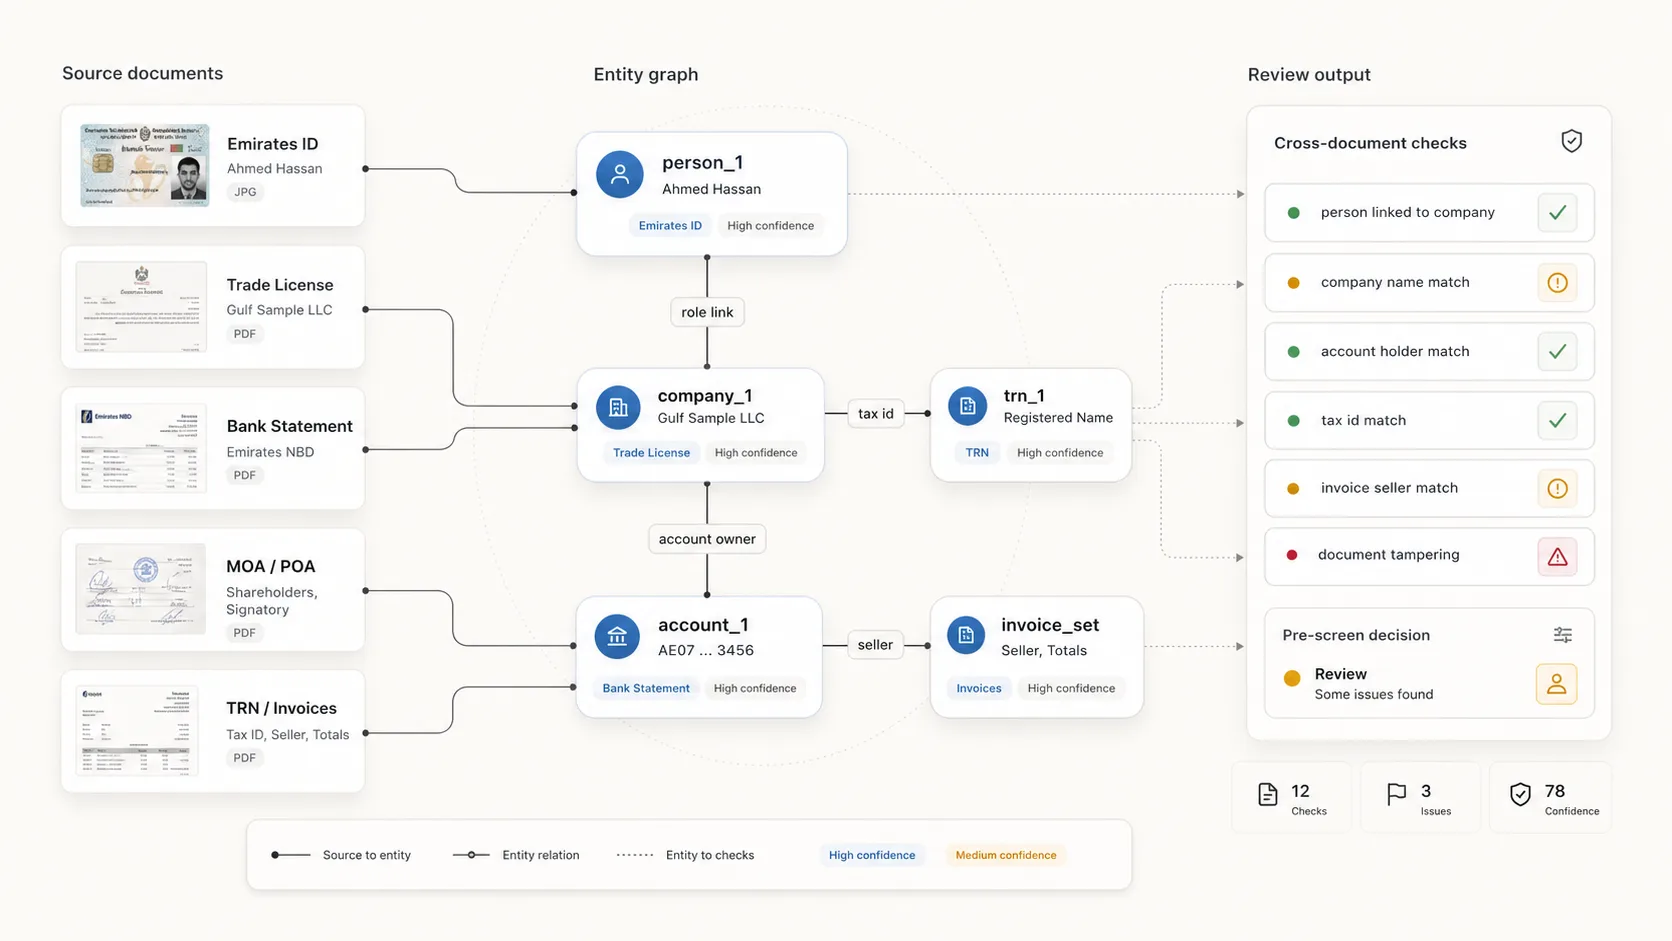Click the 'Ahmed Hassan' text under Emirates ID
Screen dimensions: 1672x941
(275, 168)
